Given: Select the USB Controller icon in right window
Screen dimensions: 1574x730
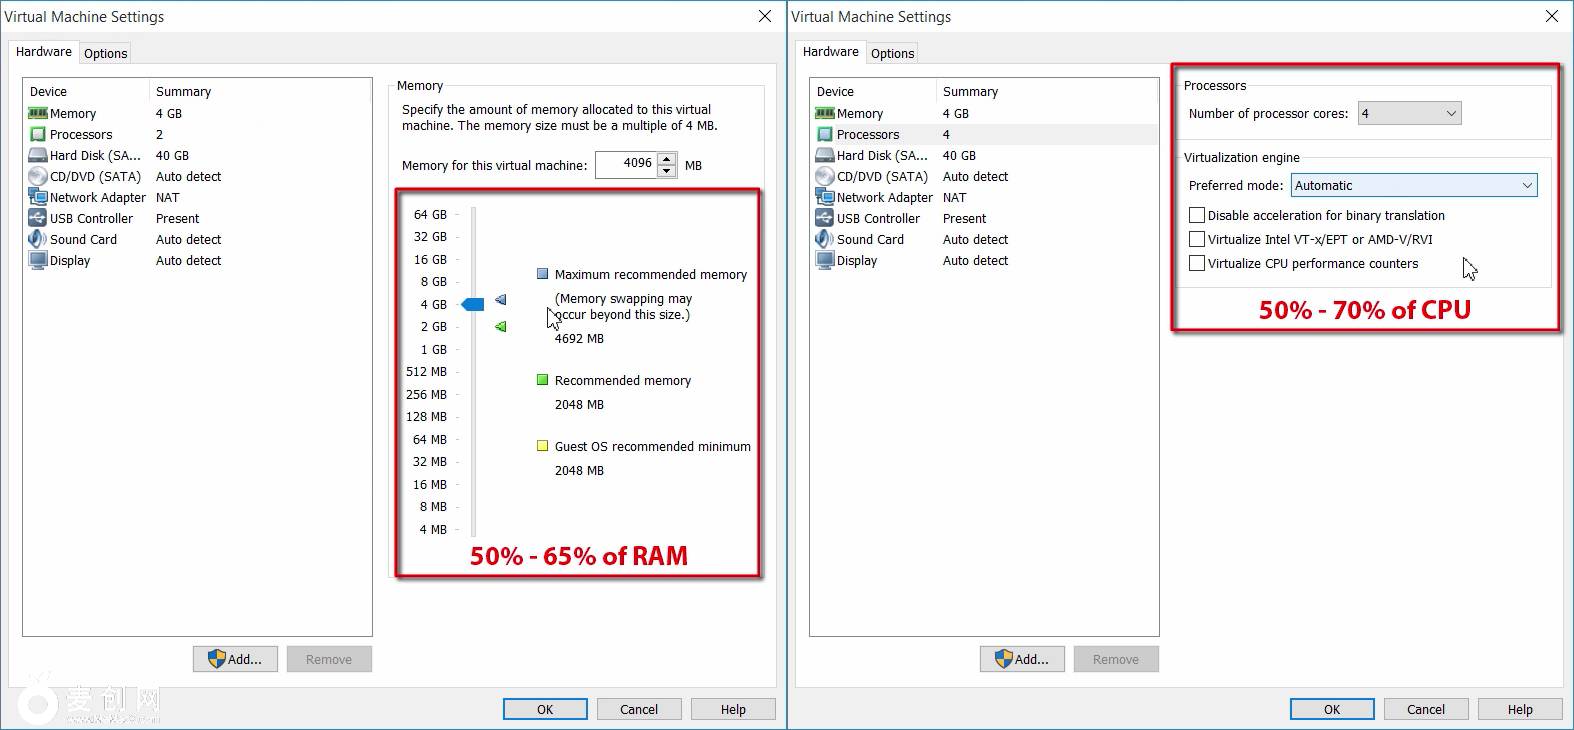Looking at the screenshot, I should point(825,219).
